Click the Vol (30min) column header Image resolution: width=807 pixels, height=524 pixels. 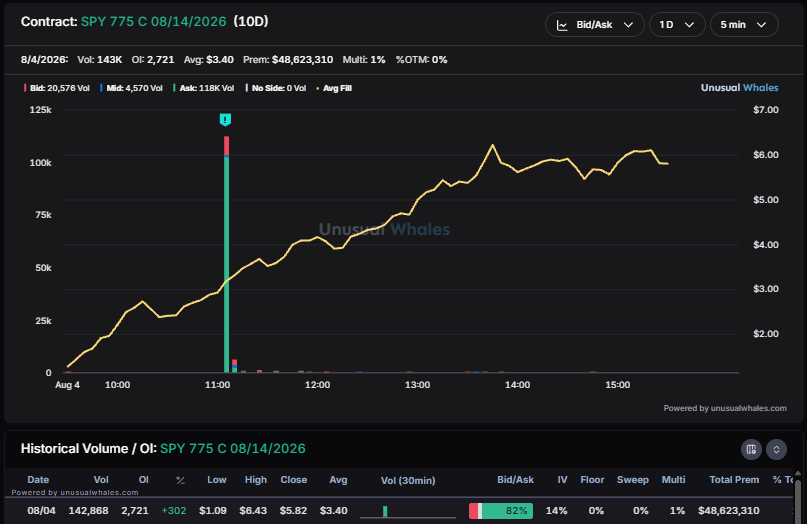(408, 480)
